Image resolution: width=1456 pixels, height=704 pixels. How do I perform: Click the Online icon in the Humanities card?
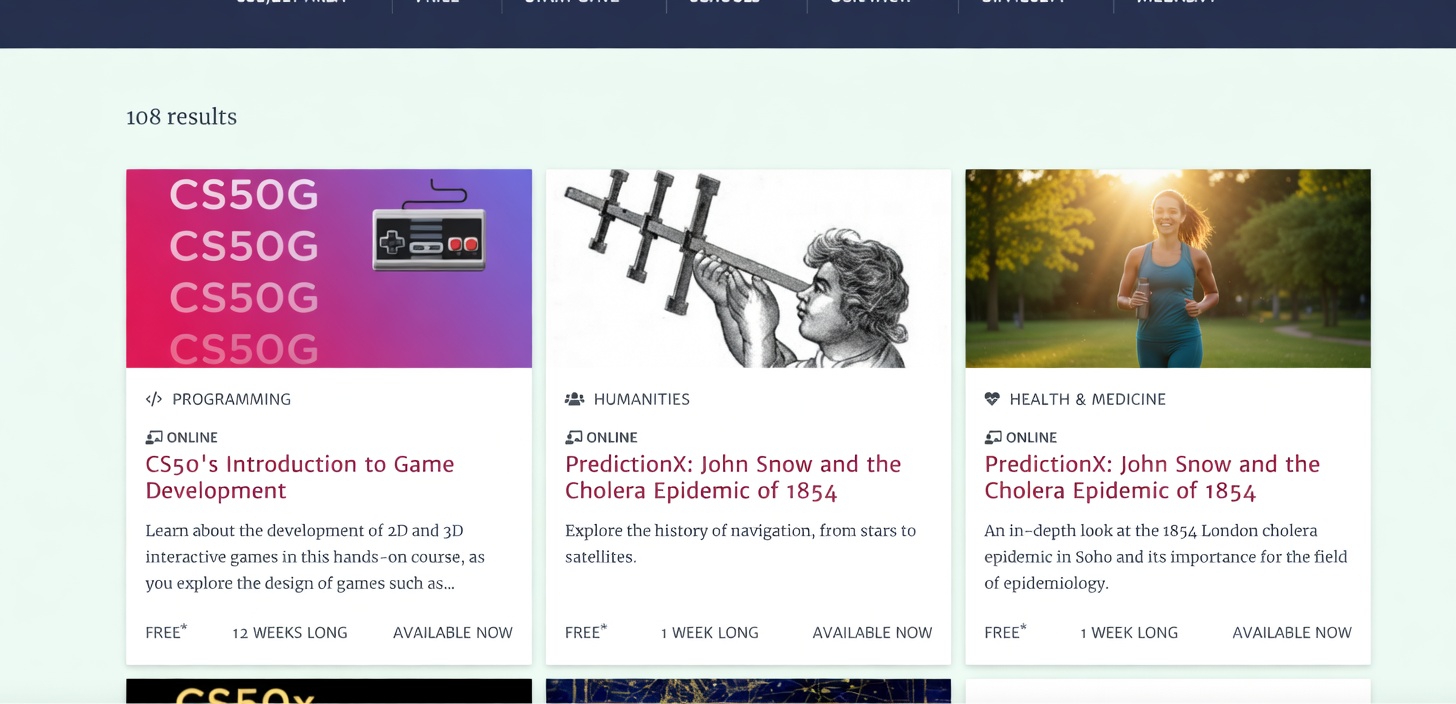(x=574, y=437)
